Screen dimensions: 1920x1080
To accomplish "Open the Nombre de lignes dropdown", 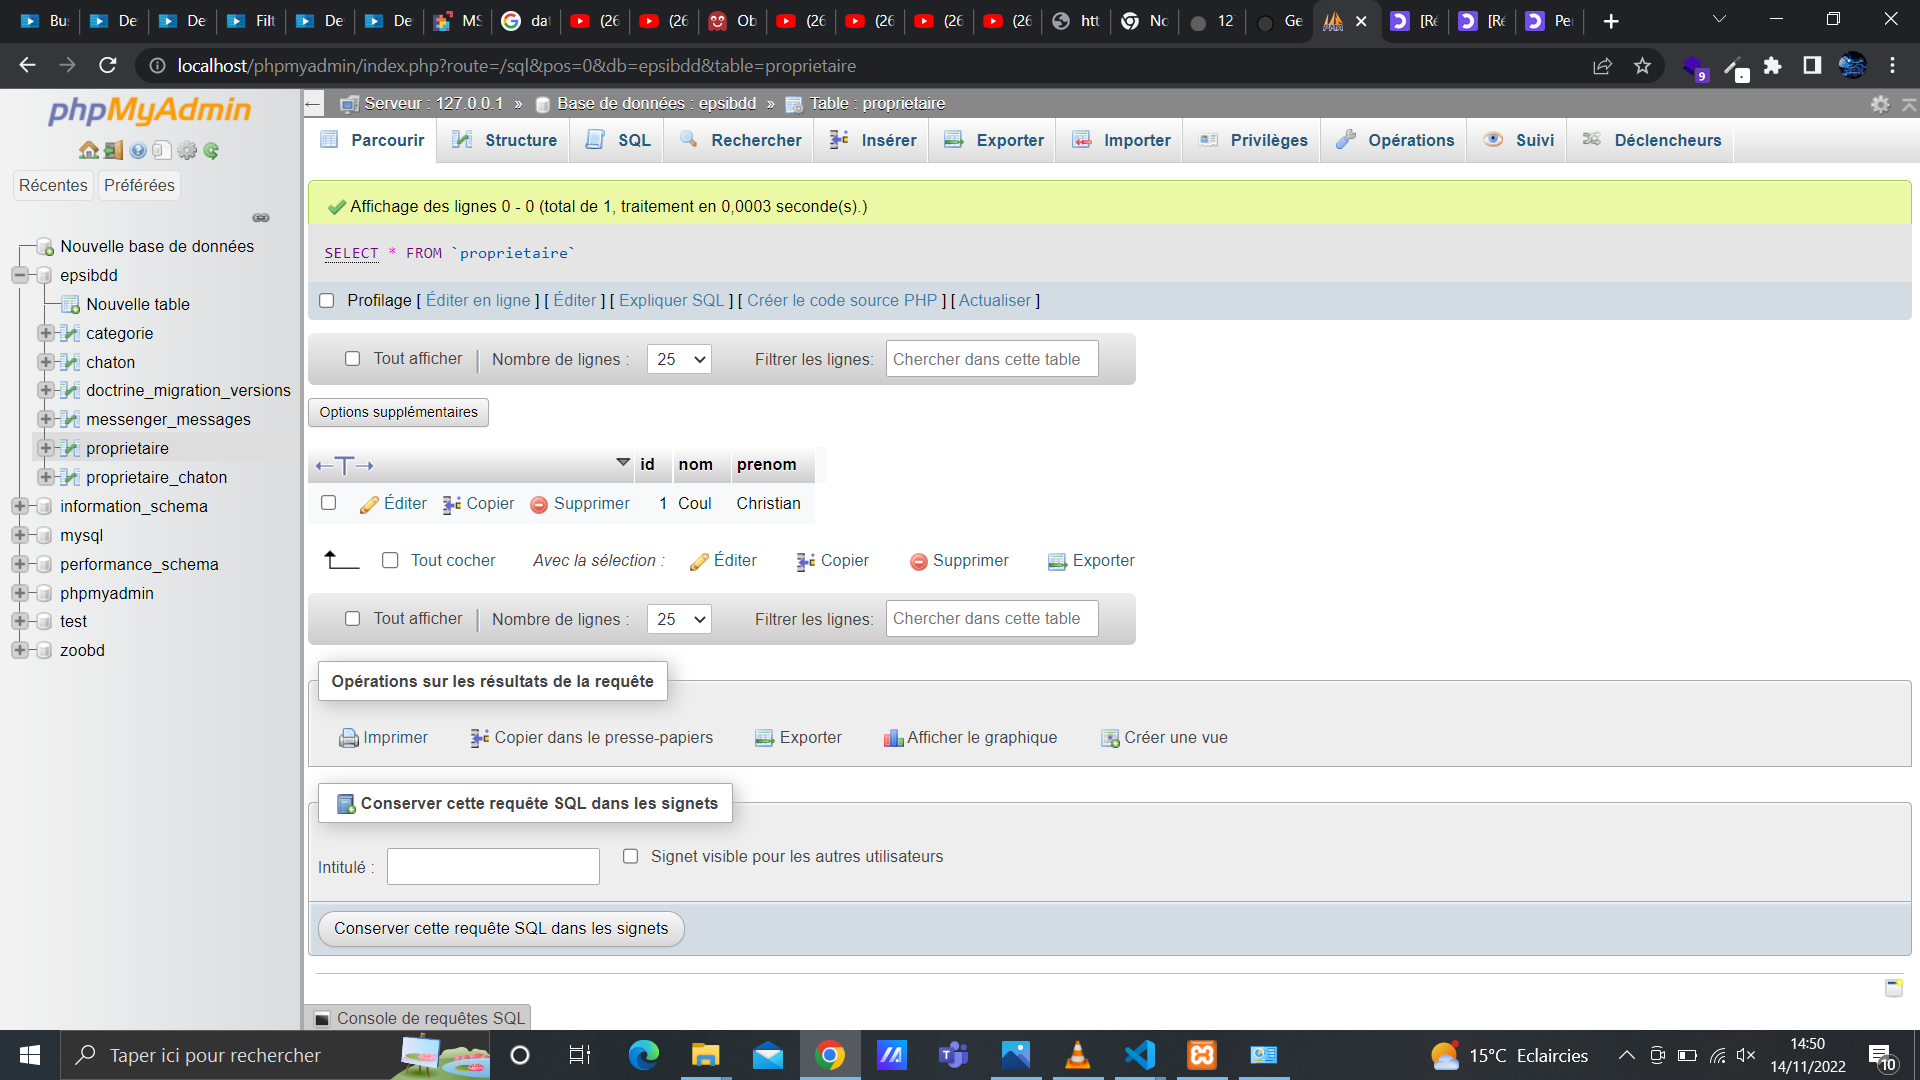I will [x=679, y=358].
